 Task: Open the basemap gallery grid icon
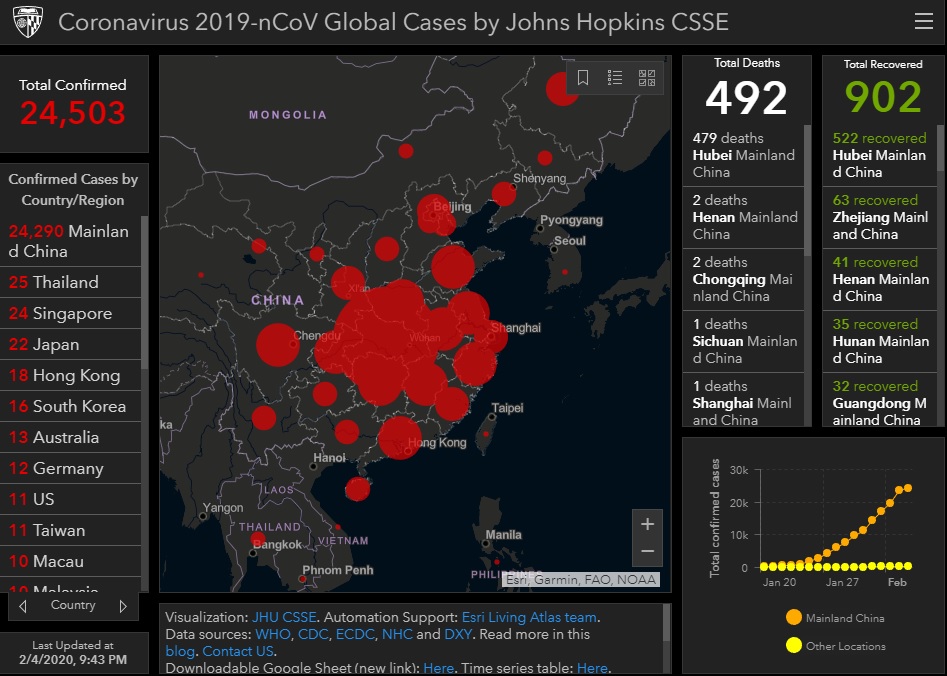pos(647,77)
